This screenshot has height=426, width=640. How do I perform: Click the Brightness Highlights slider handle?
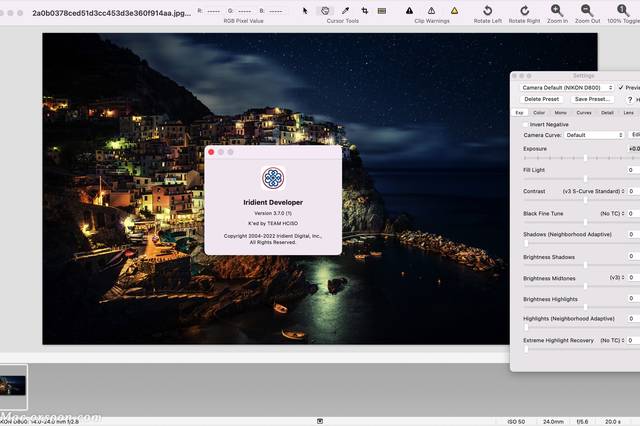585,307
